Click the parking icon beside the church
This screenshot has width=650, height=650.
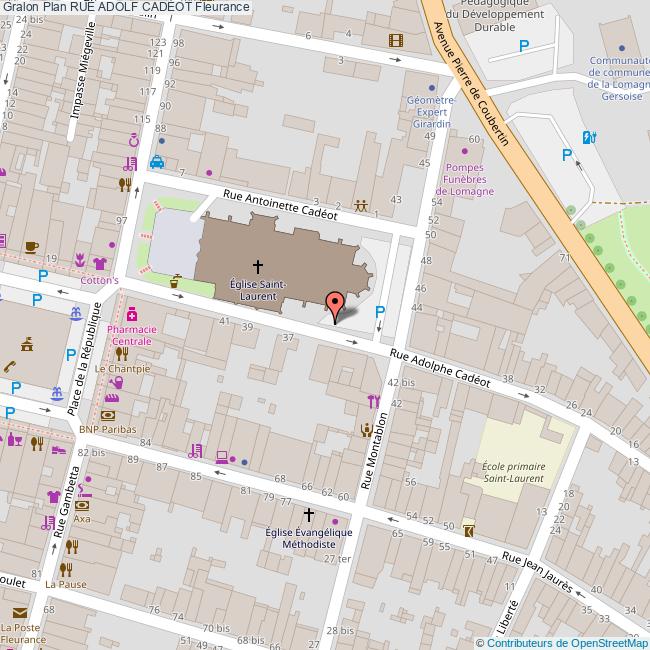coord(379,313)
